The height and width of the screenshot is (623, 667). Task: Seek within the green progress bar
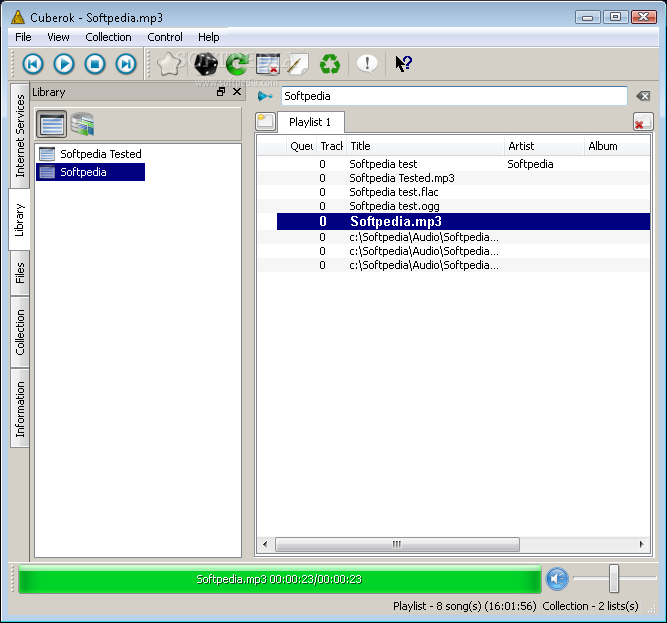click(x=279, y=579)
